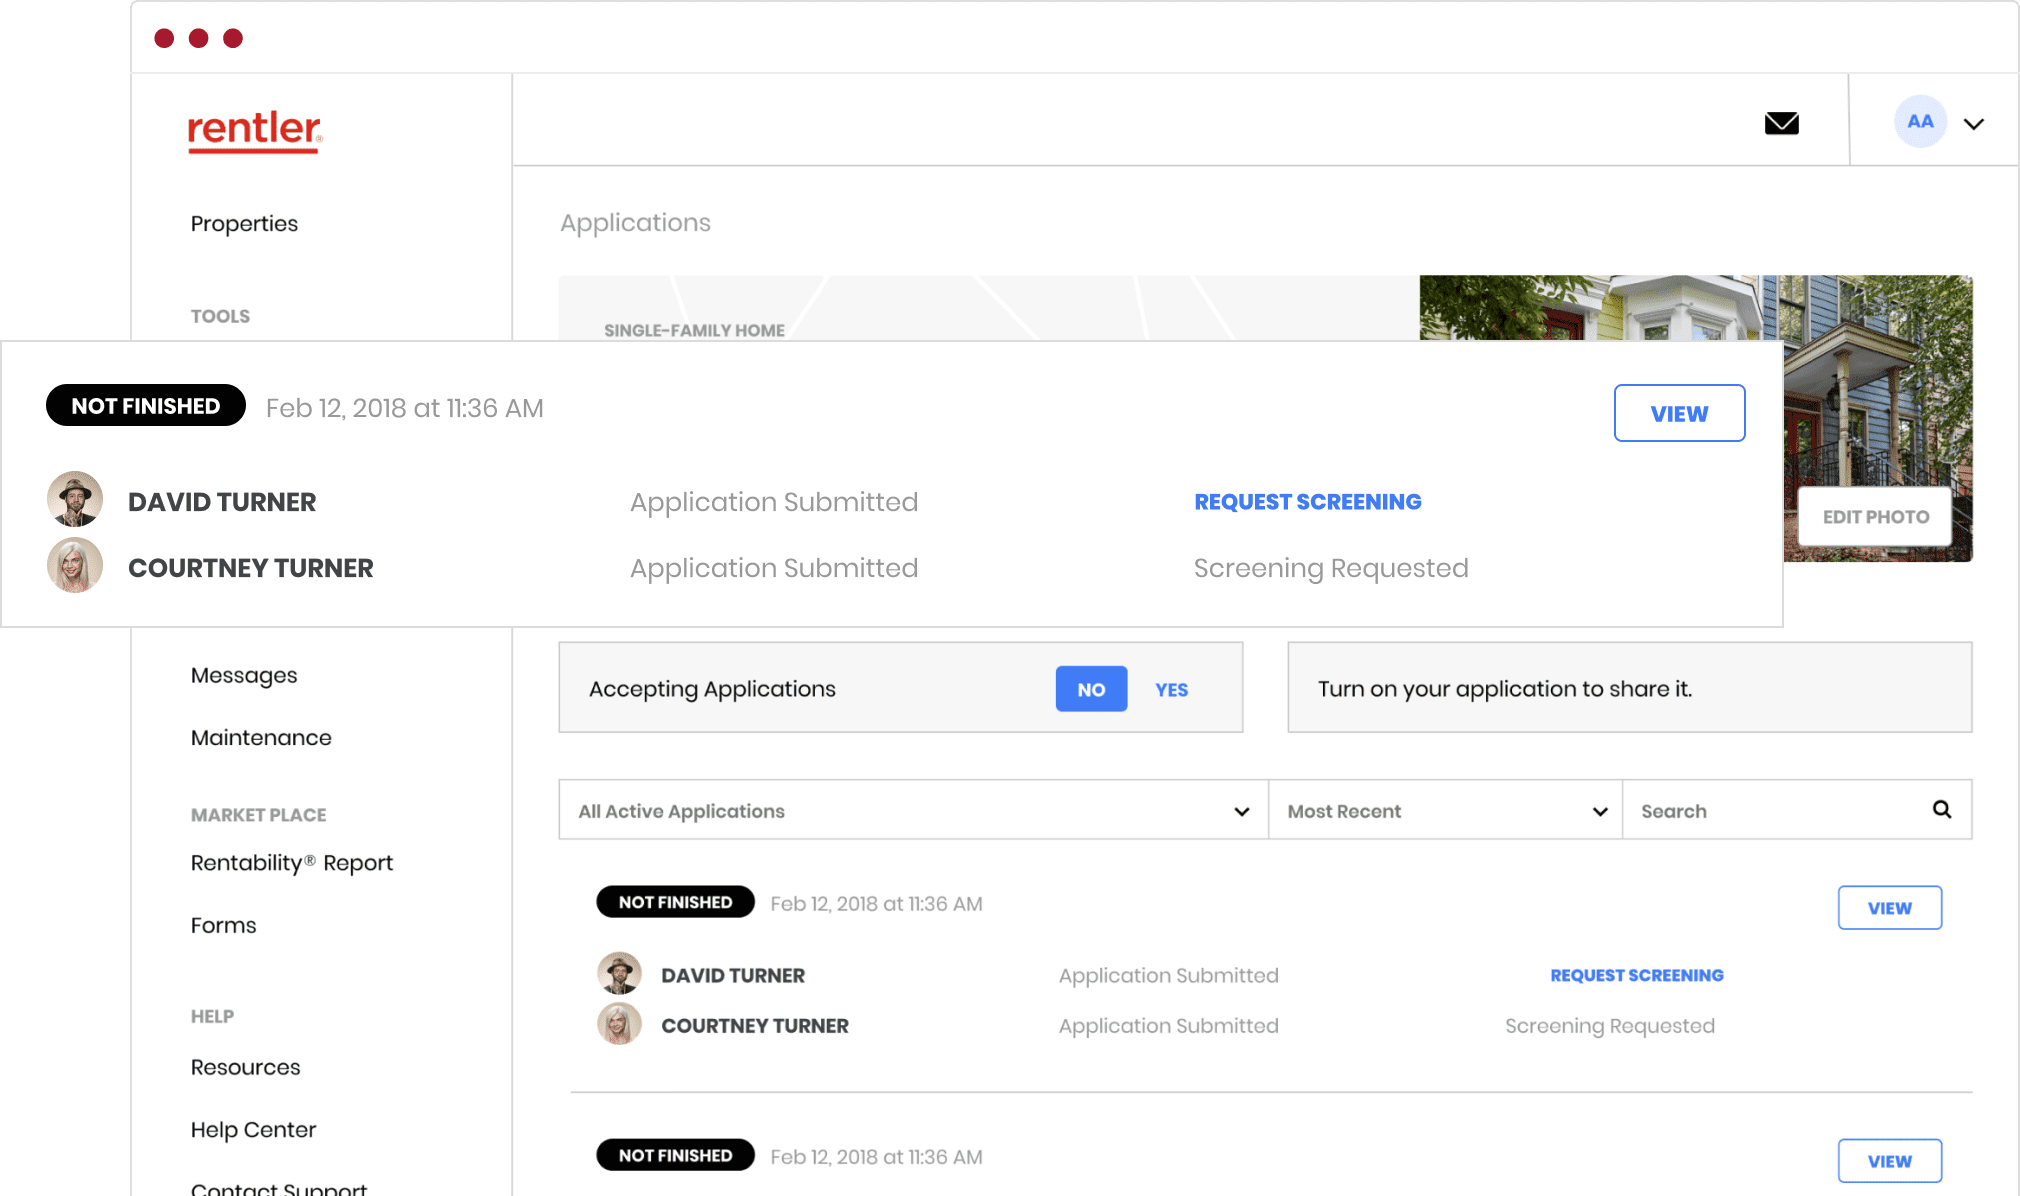This screenshot has height=1196, width=2020.
Task: Select Properties in the sidebar
Action: pos(243,223)
